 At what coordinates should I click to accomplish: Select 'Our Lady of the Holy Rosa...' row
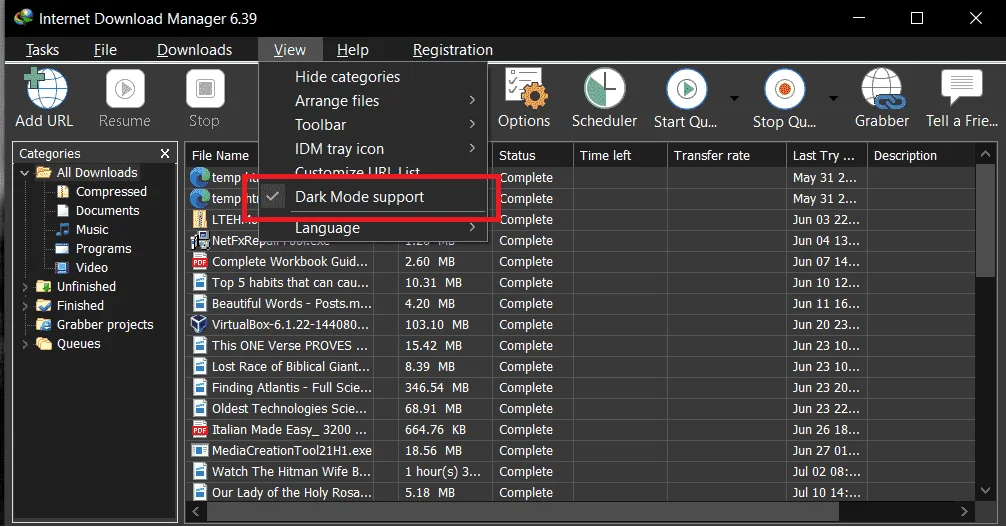coord(581,493)
